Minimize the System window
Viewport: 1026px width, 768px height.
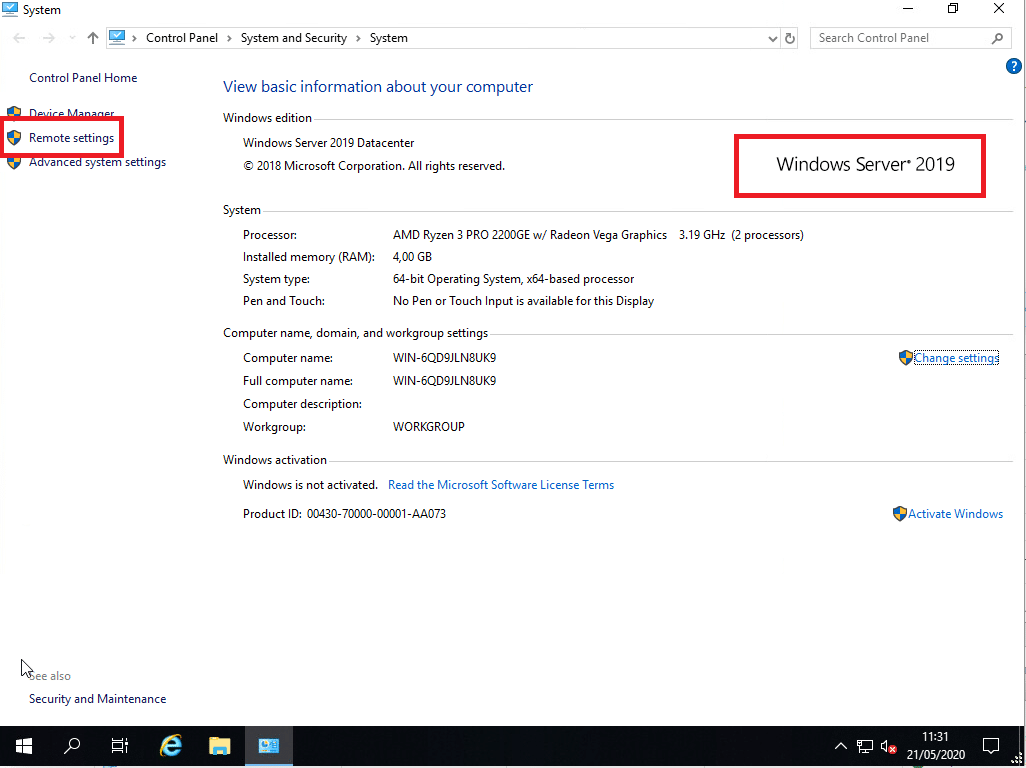[908, 9]
